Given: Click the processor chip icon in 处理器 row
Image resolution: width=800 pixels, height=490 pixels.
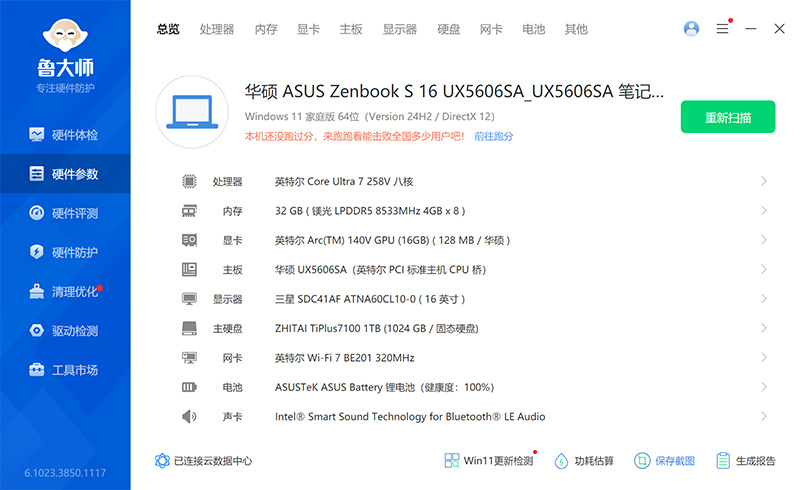Looking at the screenshot, I should [189, 181].
